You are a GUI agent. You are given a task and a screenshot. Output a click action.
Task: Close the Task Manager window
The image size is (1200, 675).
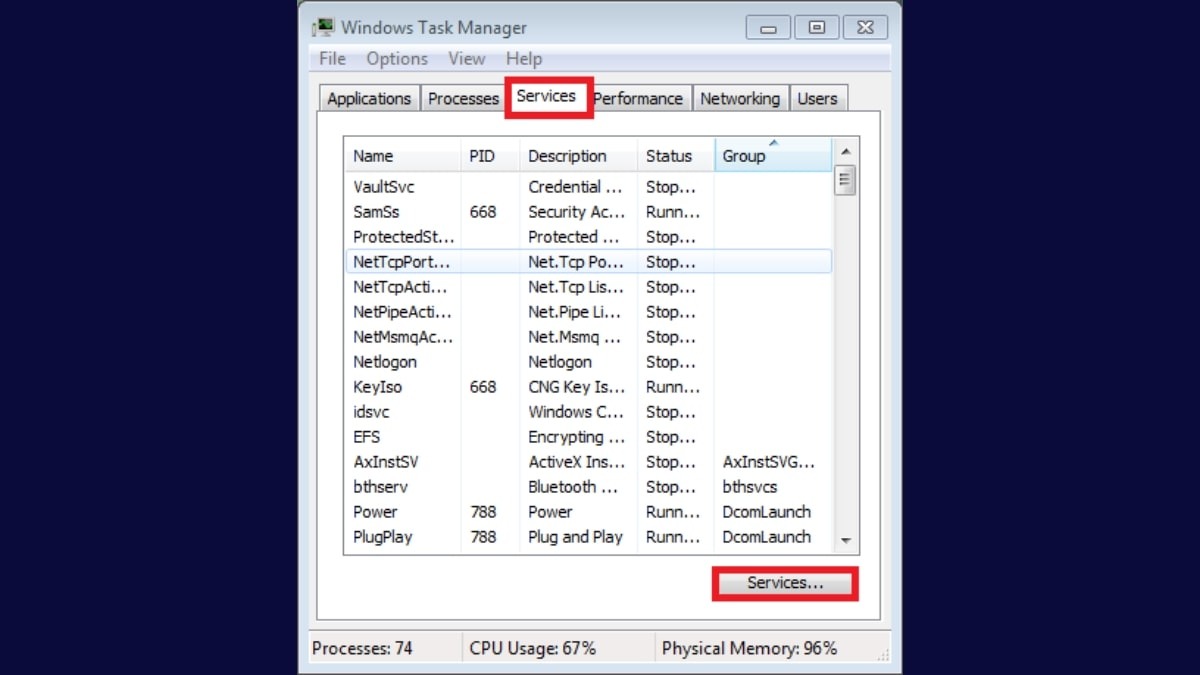point(866,28)
